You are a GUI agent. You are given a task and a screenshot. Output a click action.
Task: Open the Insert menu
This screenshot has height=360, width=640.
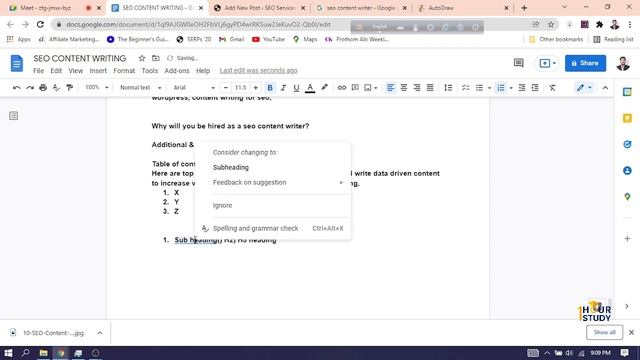(x=98, y=71)
